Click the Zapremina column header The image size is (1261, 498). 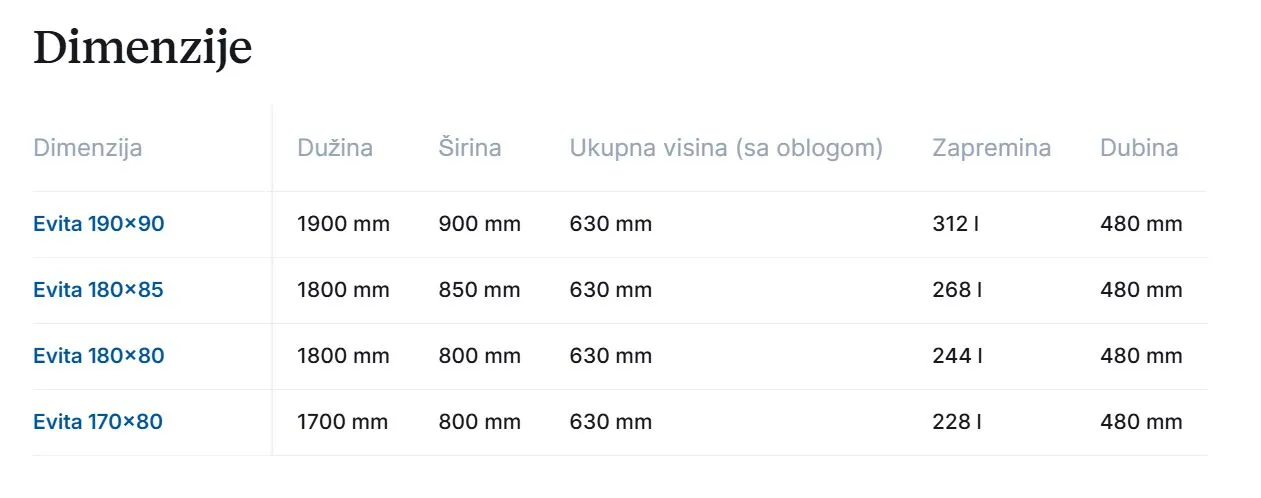991,148
